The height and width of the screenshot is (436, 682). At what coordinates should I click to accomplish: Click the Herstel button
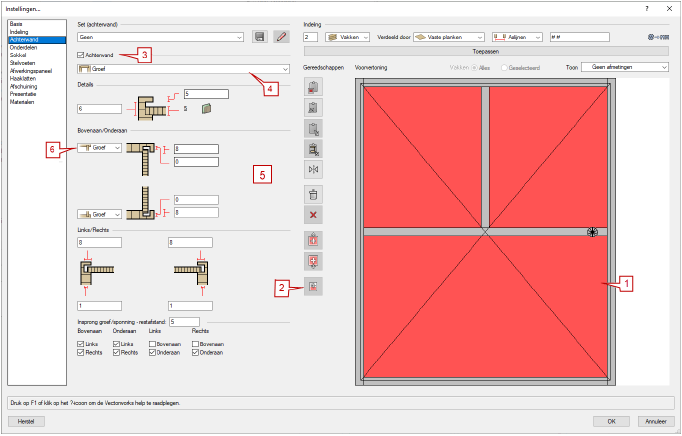tap(26, 421)
